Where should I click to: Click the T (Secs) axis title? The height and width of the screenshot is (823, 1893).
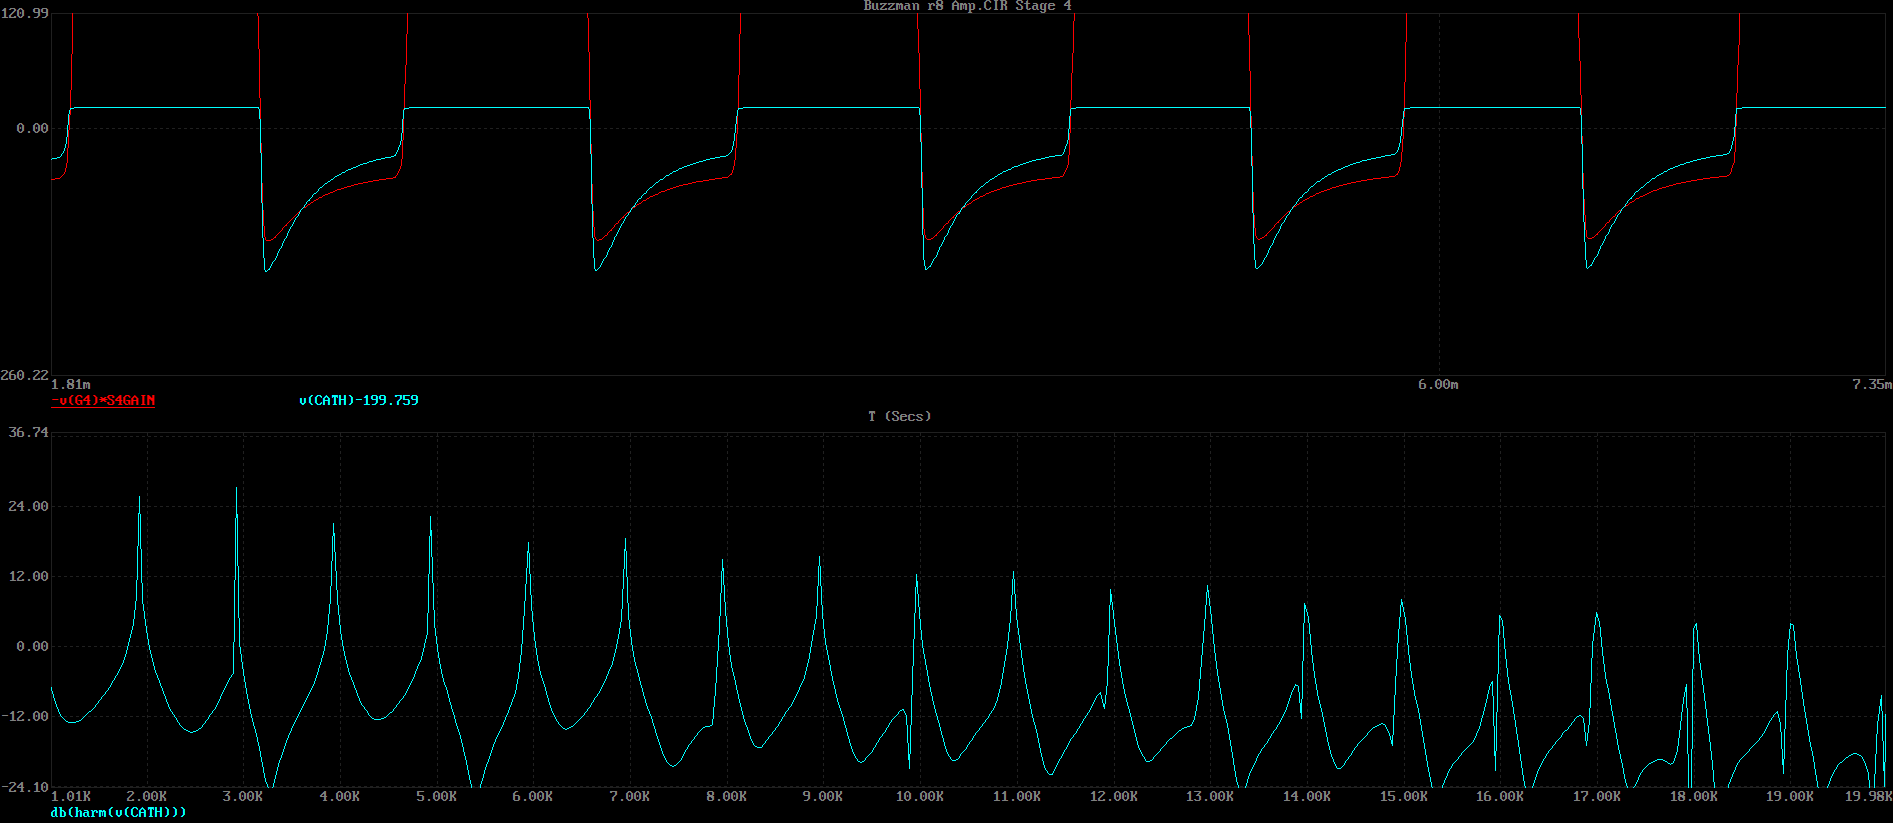(899, 416)
